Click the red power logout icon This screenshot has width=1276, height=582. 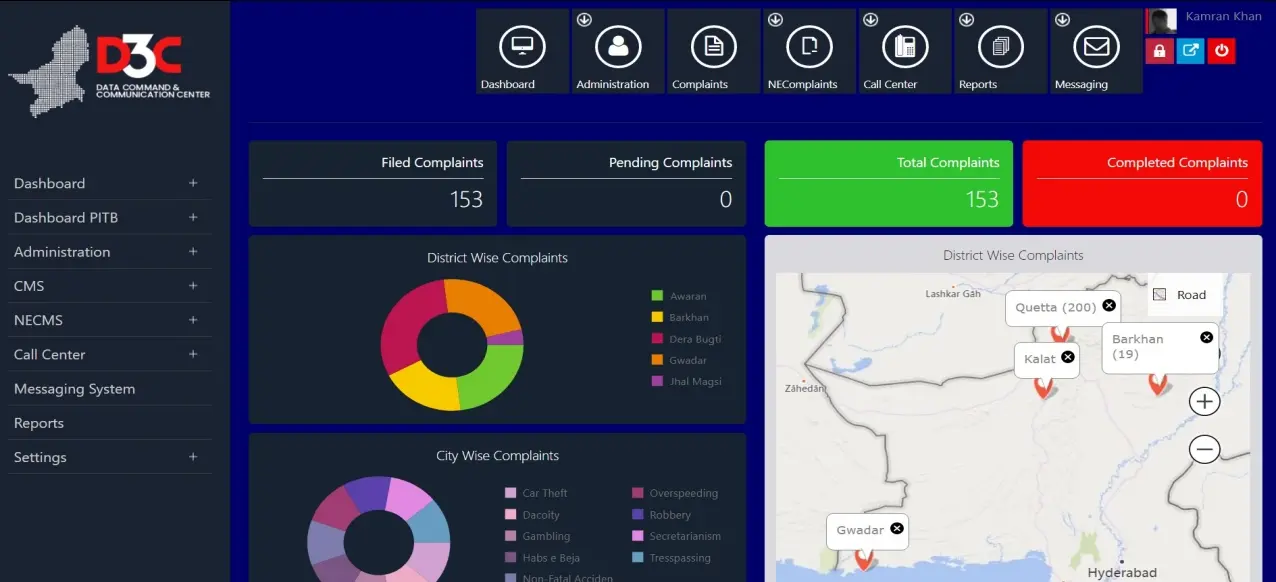[x=1221, y=51]
